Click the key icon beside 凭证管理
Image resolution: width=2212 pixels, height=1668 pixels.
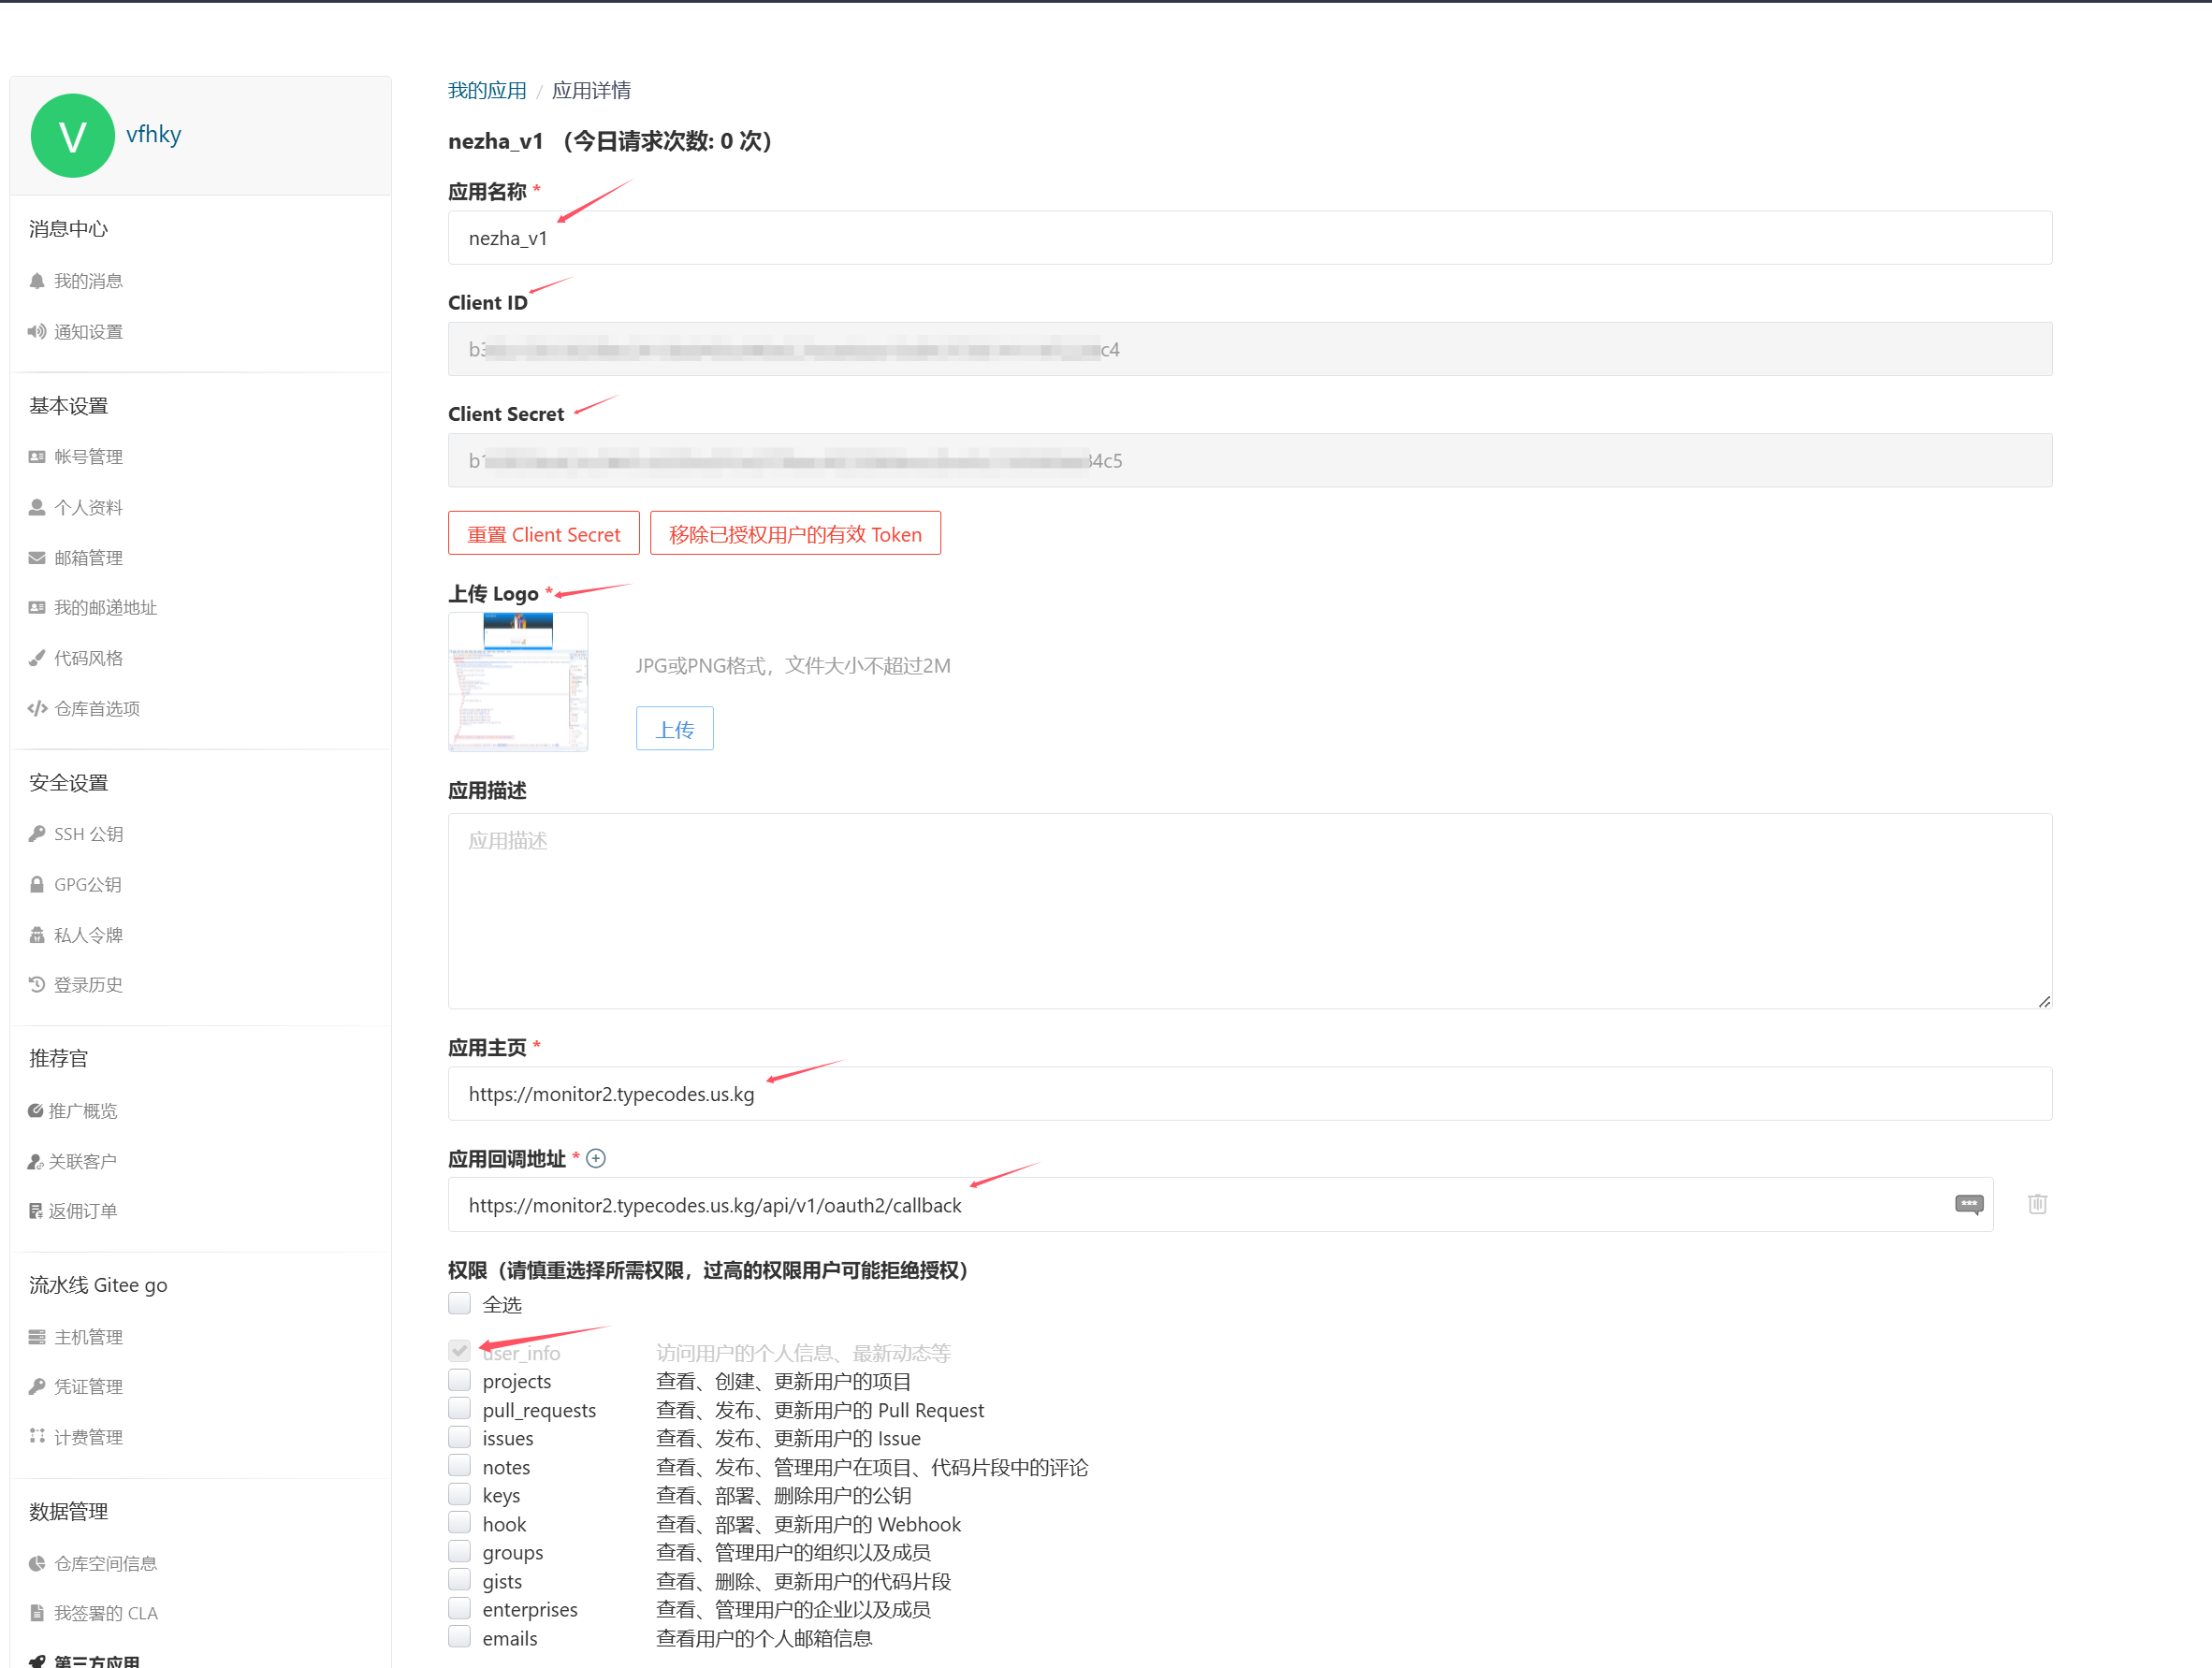coord(37,1388)
